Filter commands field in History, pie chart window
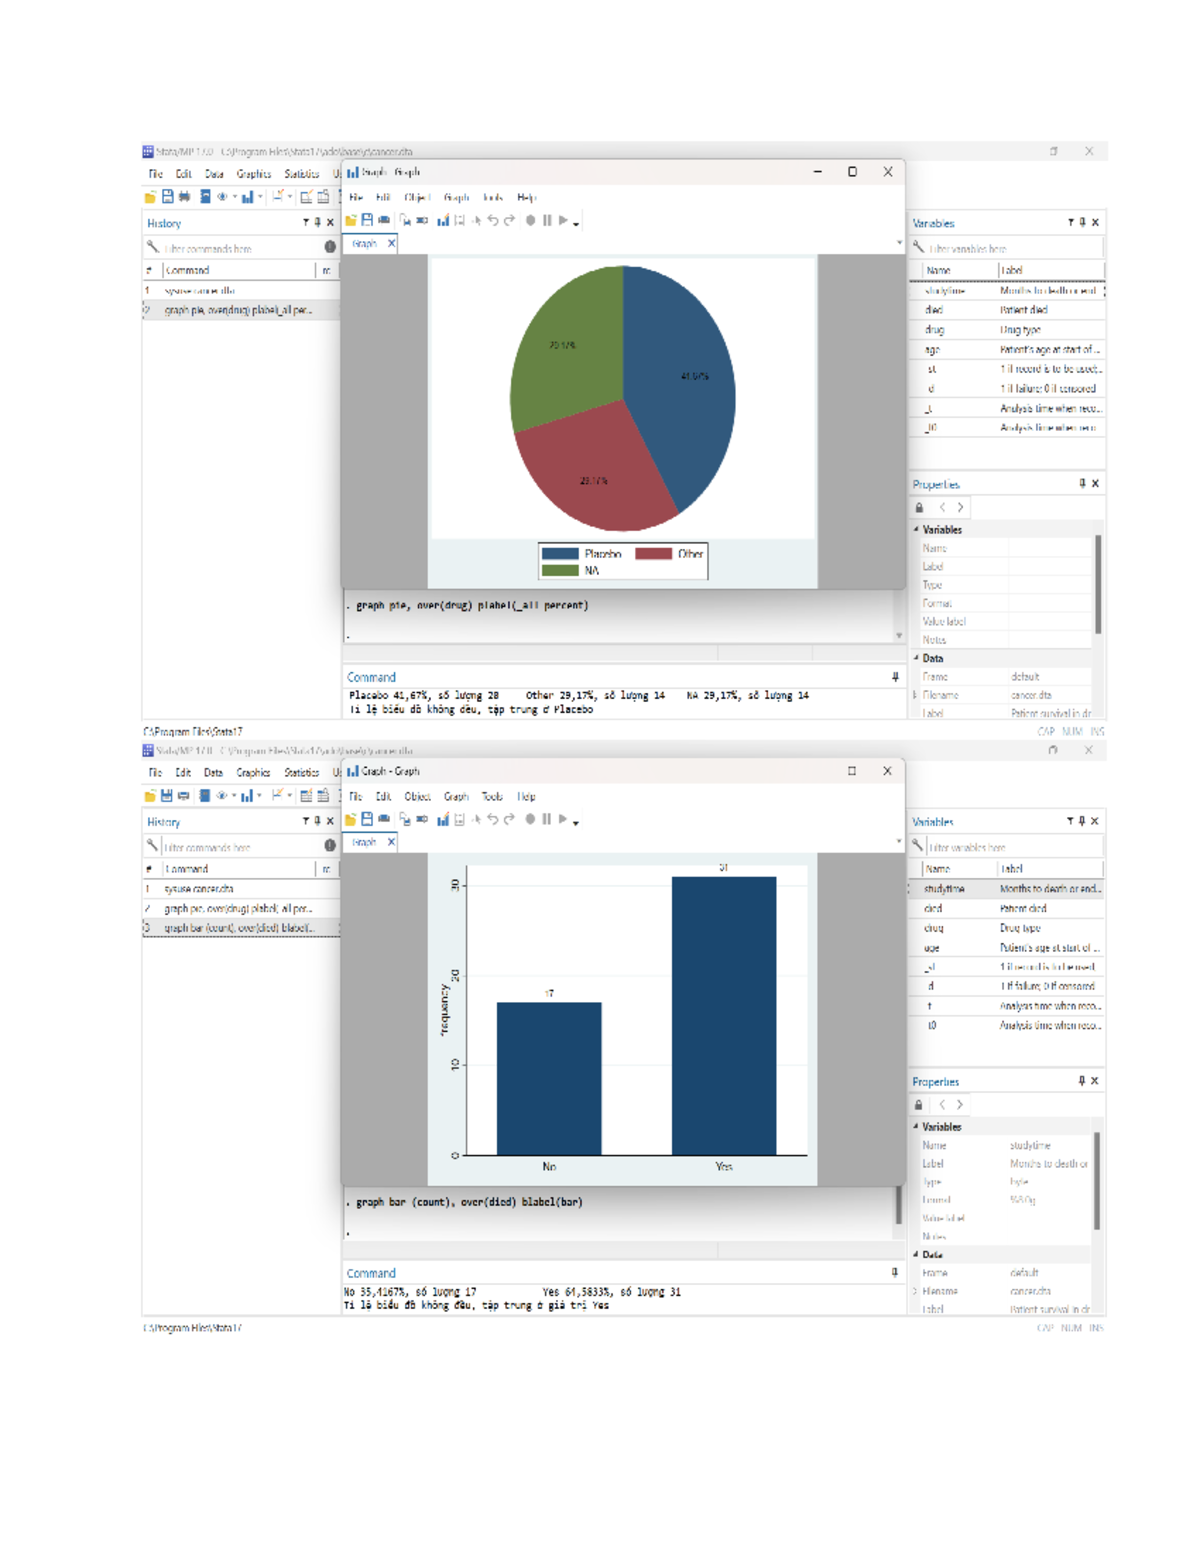Viewport: 1200px width, 1553px height. coord(240,248)
